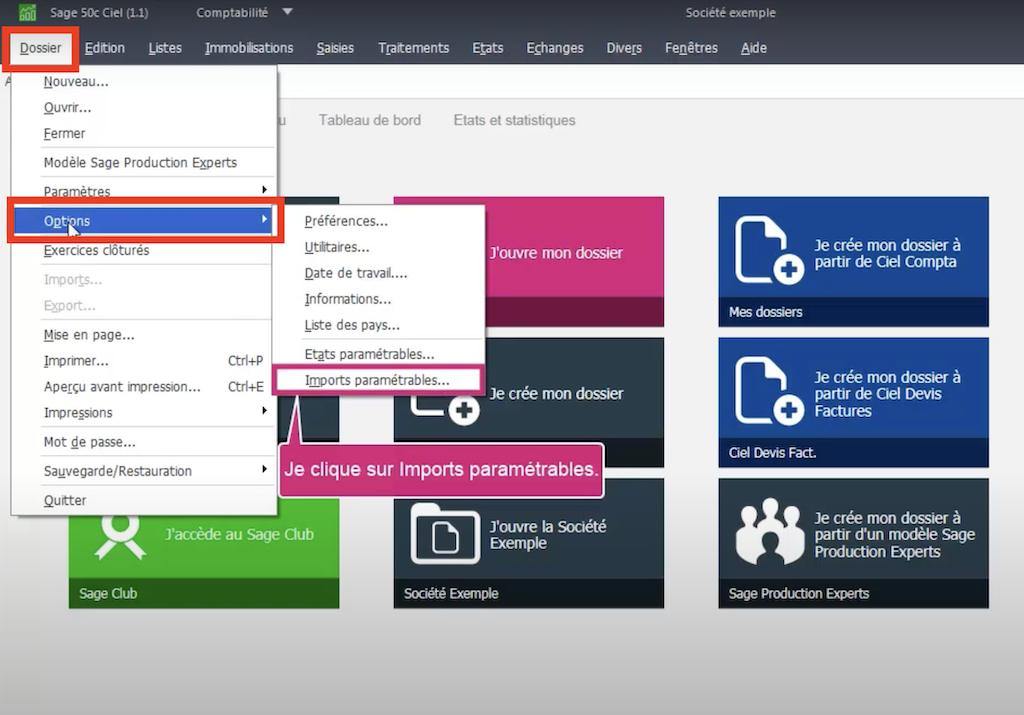The width and height of the screenshot is (1024, 715).
Task: Open the Saisies menu
Action: 335,48
